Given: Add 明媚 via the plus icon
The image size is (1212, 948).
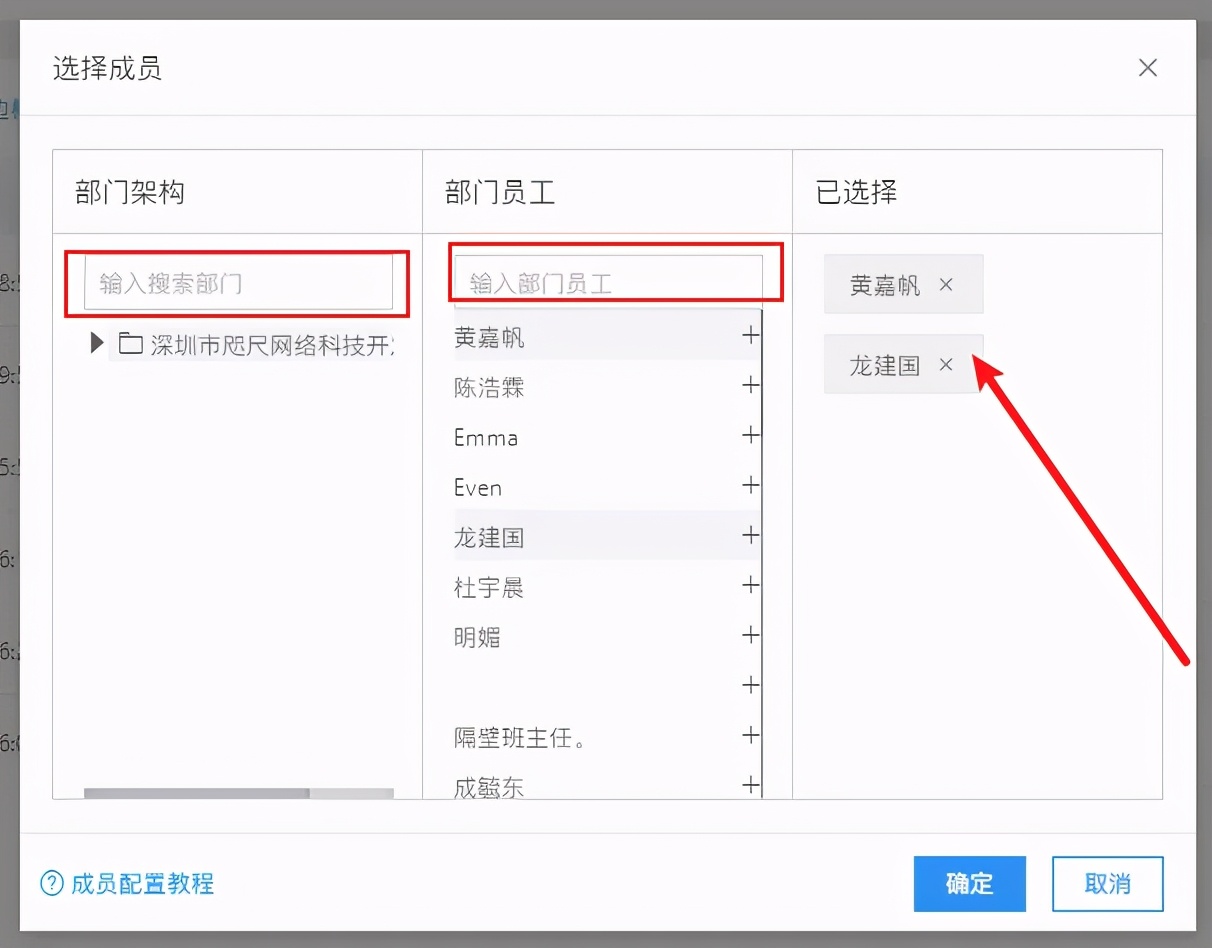Looking at the screenshot, I should coord(750,635).
